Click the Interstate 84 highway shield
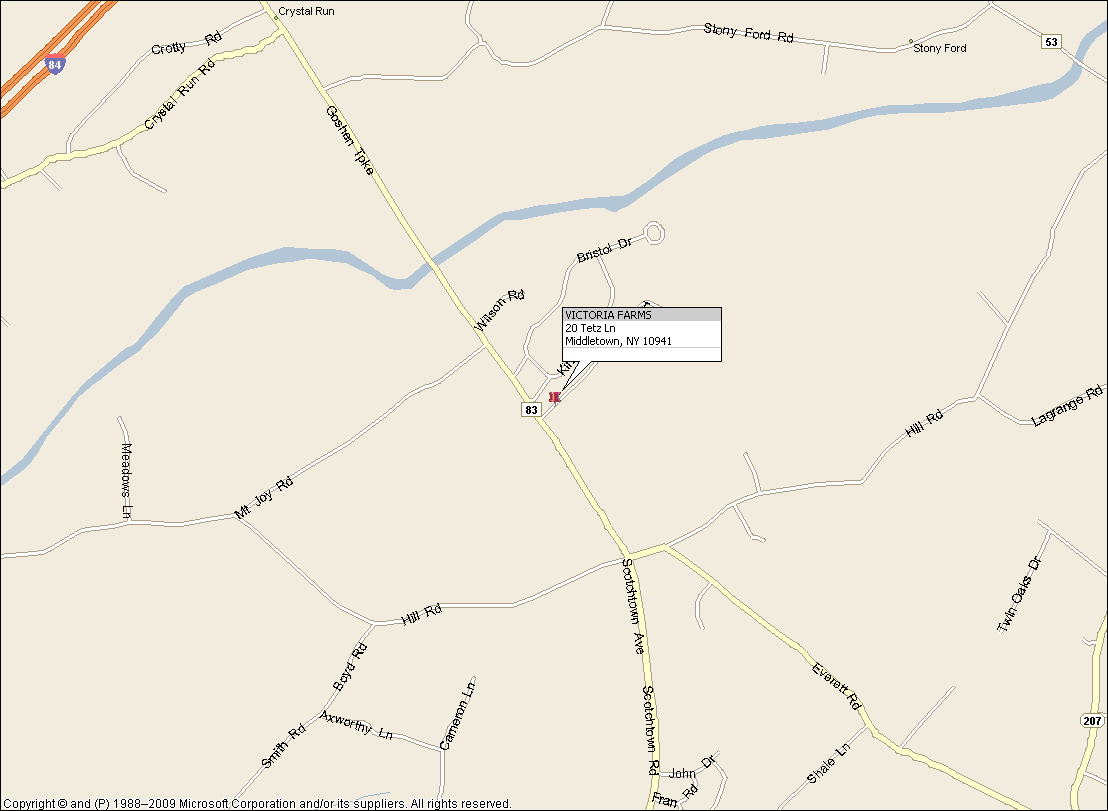1108x811 pixels. (x=55, y=64)
